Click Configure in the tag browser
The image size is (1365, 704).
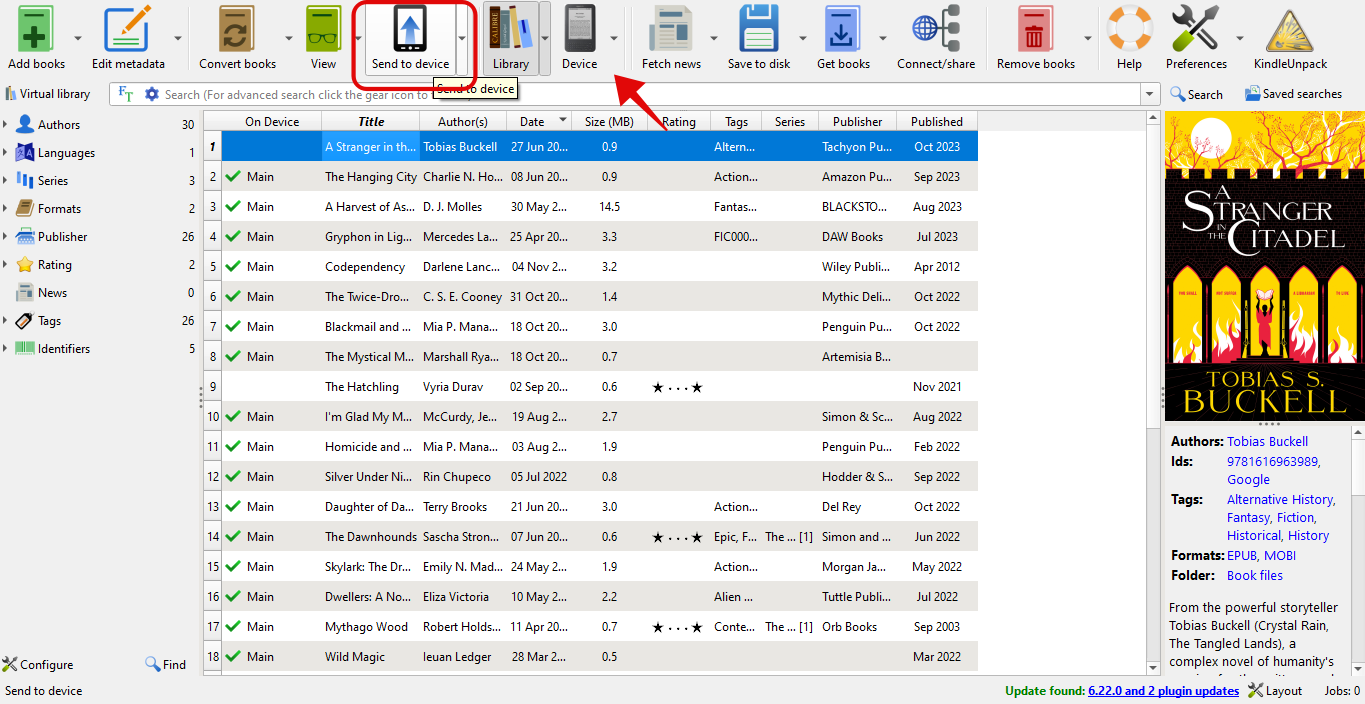(x=38, y=664)
